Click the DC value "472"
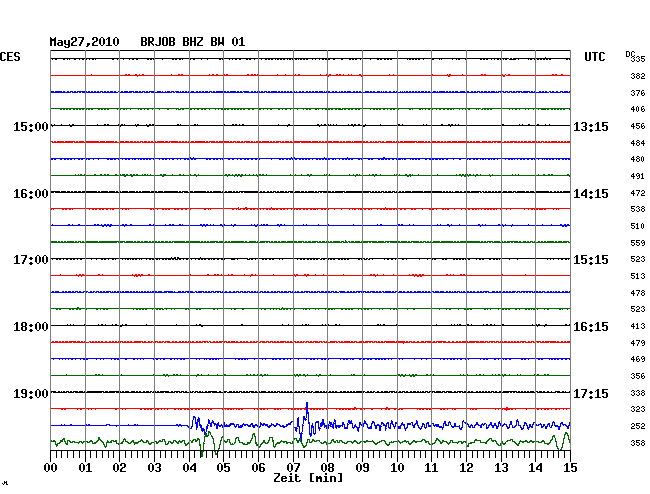Image resolution: width=650 pixels, height=494 pixels. 638,193
